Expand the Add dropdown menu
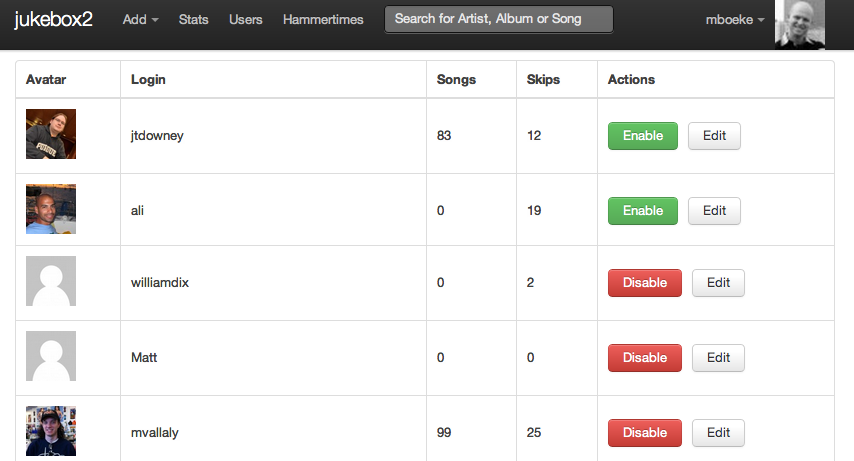 [141, 20]
